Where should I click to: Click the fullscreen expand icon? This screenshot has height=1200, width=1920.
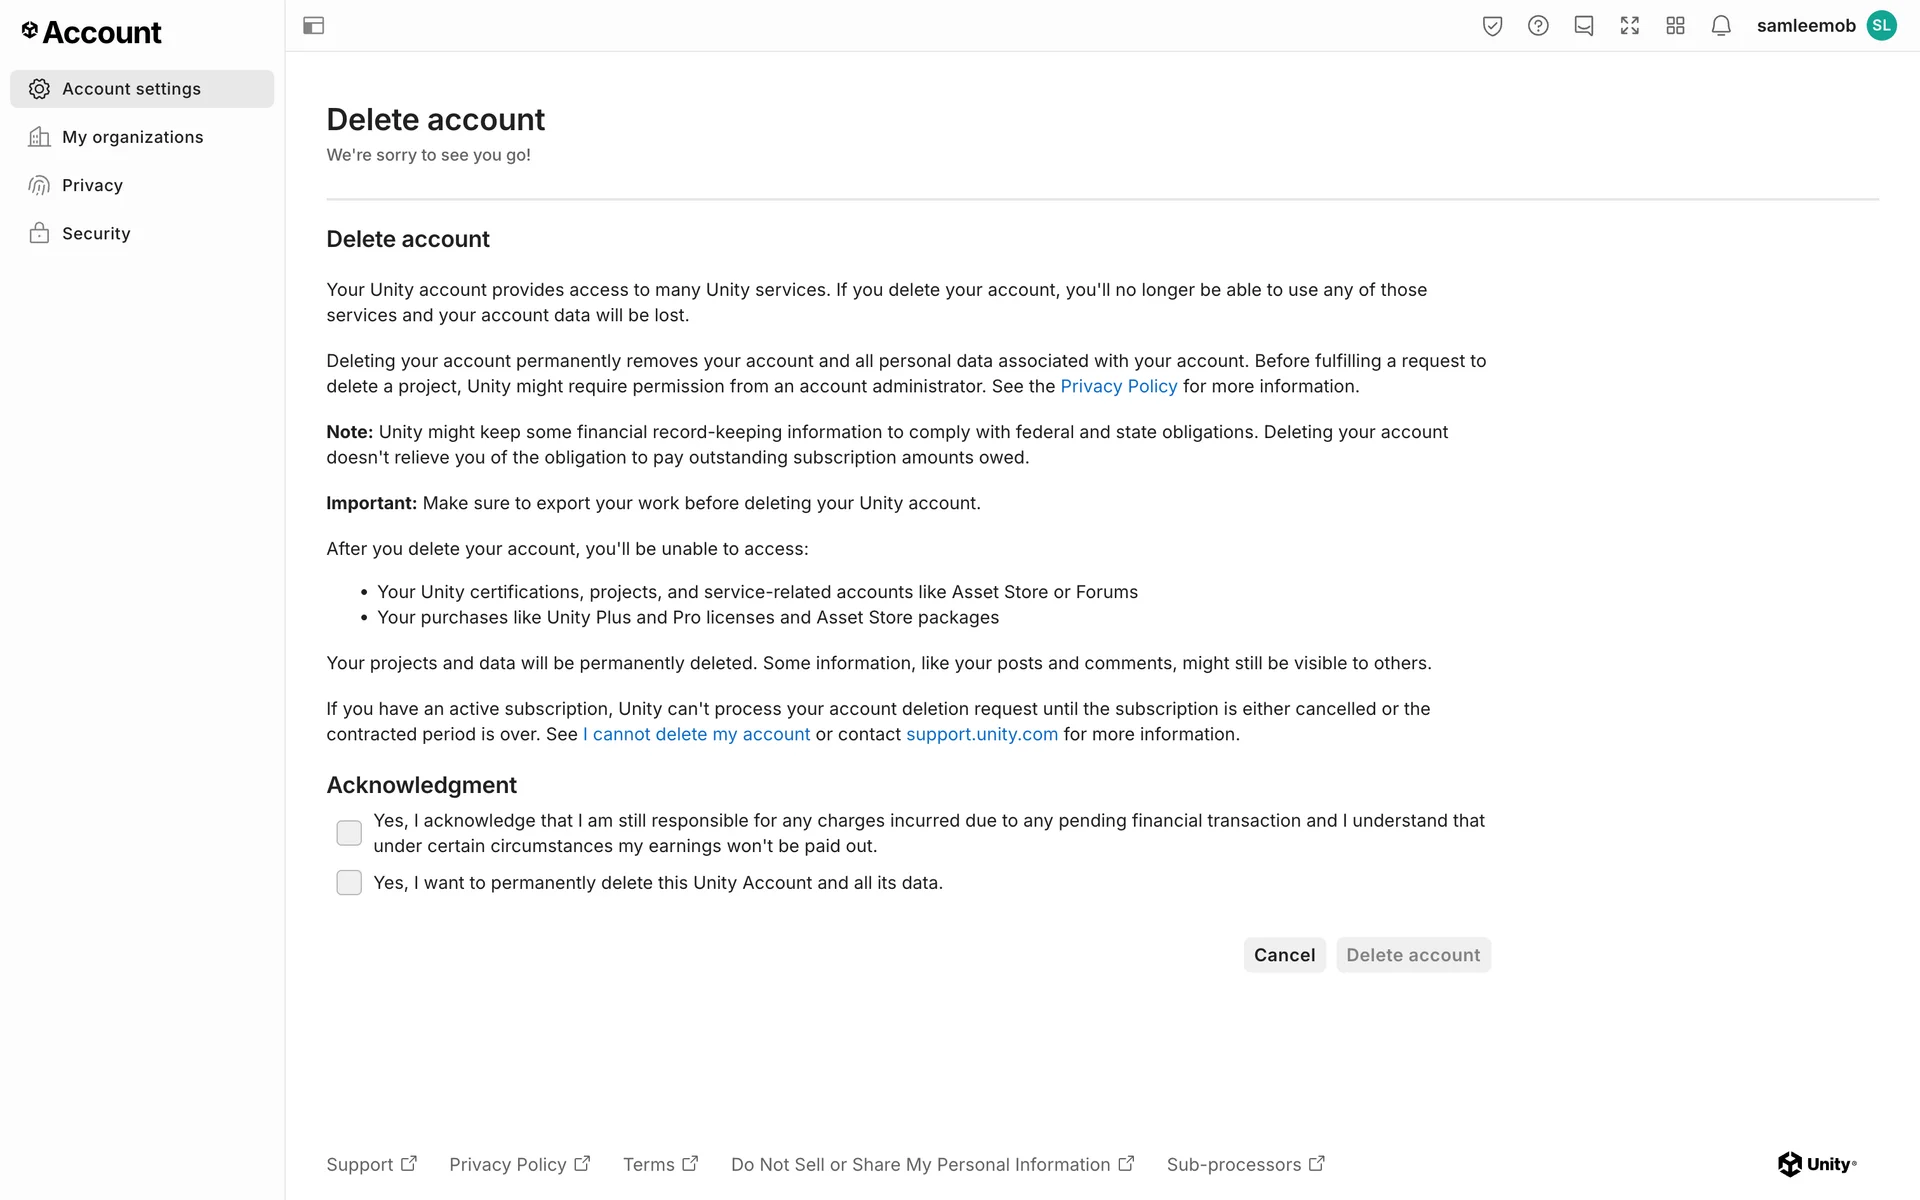[x=1630, y=26]
